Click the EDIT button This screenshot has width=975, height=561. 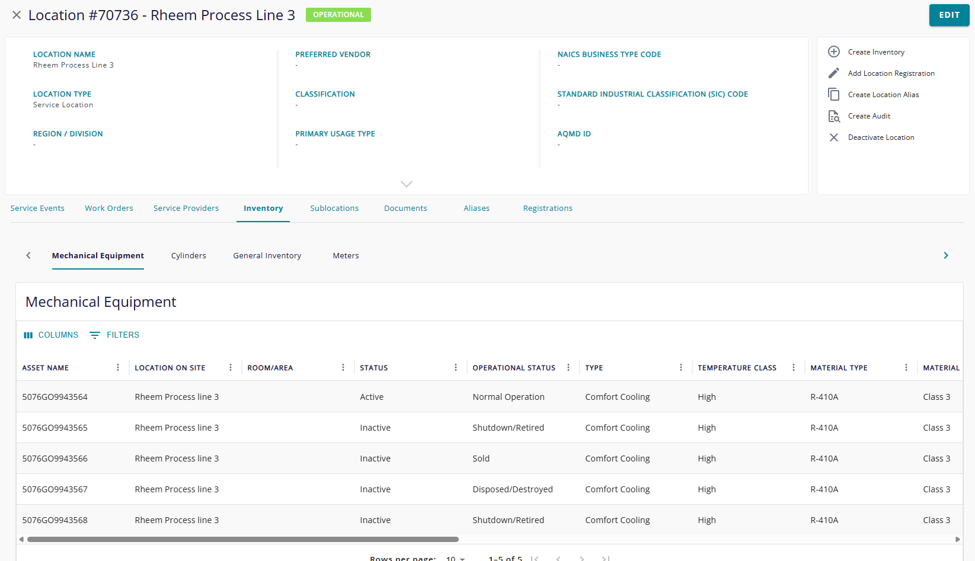949,15
